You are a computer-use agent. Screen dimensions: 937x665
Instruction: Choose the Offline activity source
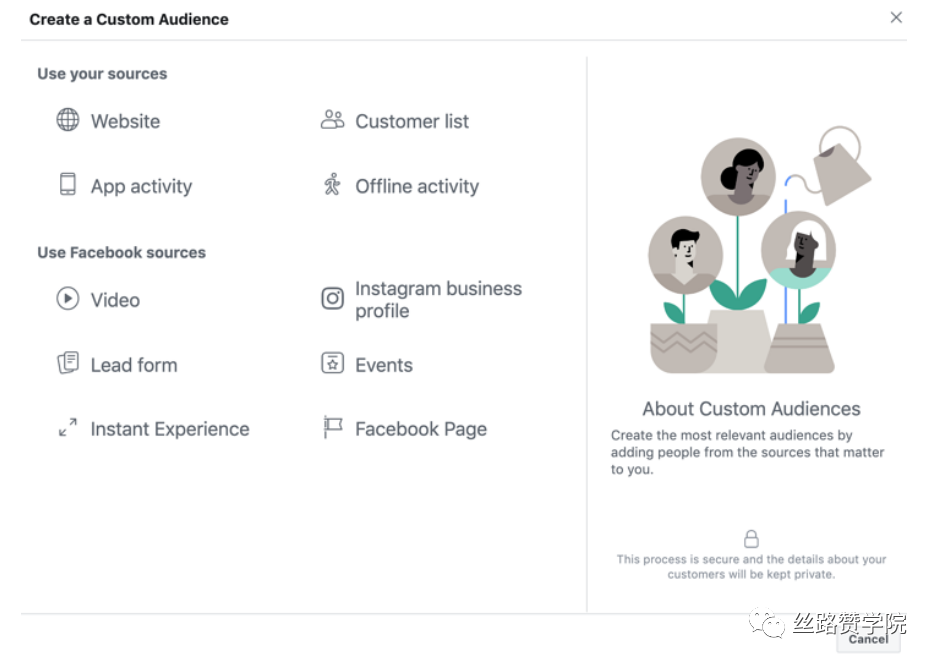click(x=417, y=186)
